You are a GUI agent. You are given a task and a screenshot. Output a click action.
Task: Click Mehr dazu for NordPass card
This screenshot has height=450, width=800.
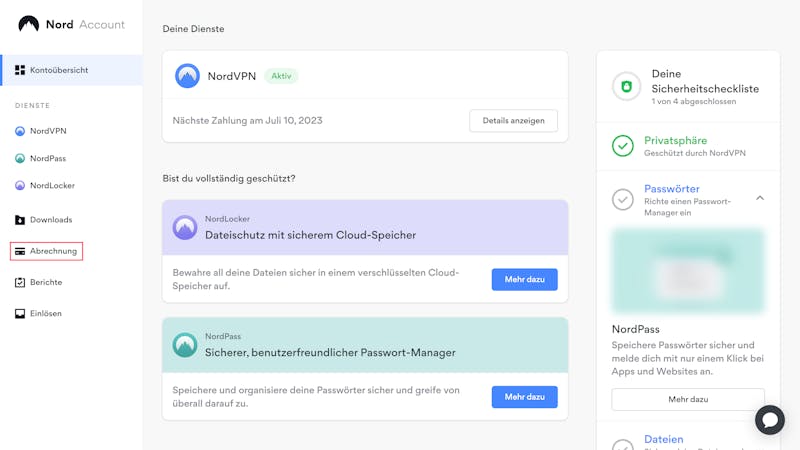(x=524, y=397)
